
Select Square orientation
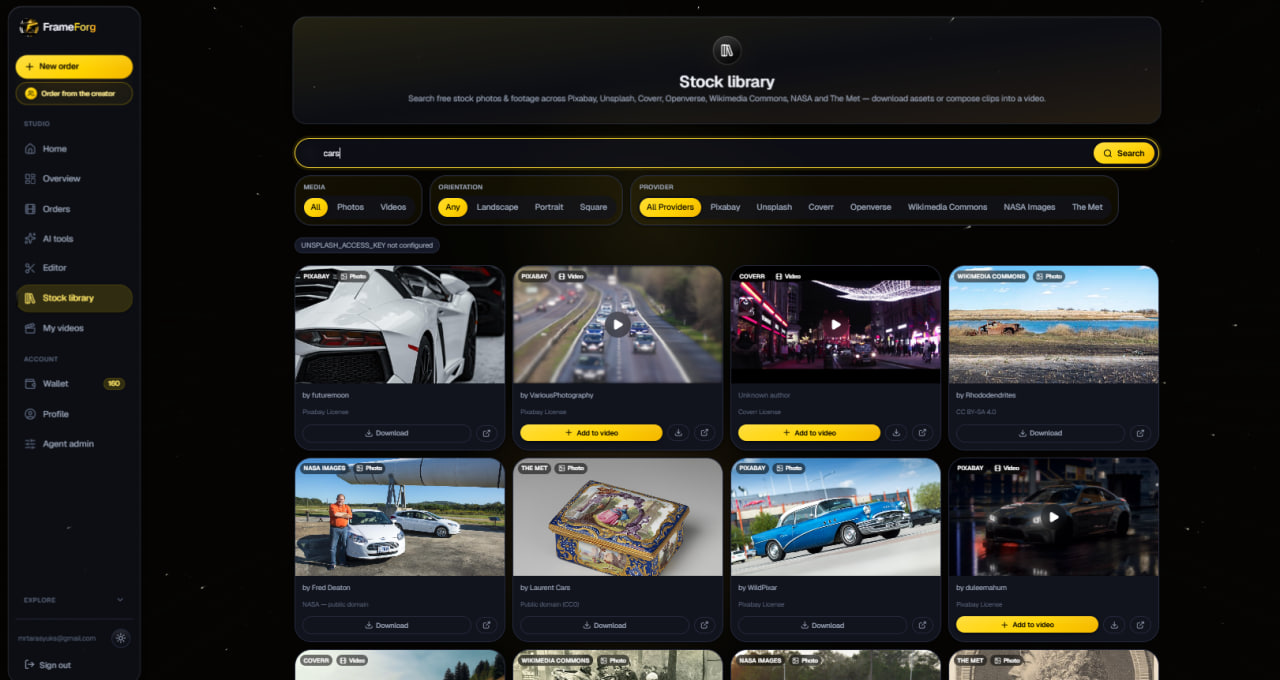tap(593, 207)
